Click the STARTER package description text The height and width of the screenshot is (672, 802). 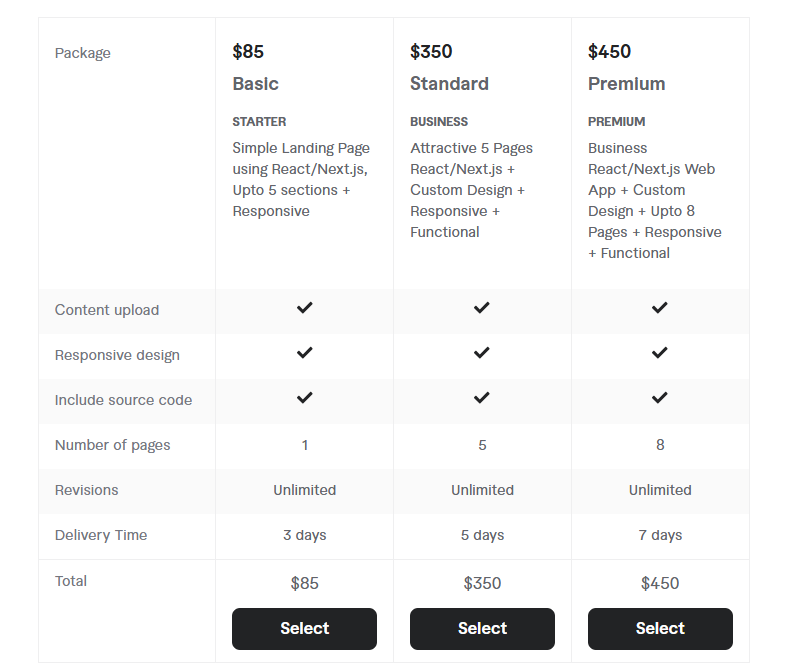(301, 180)
